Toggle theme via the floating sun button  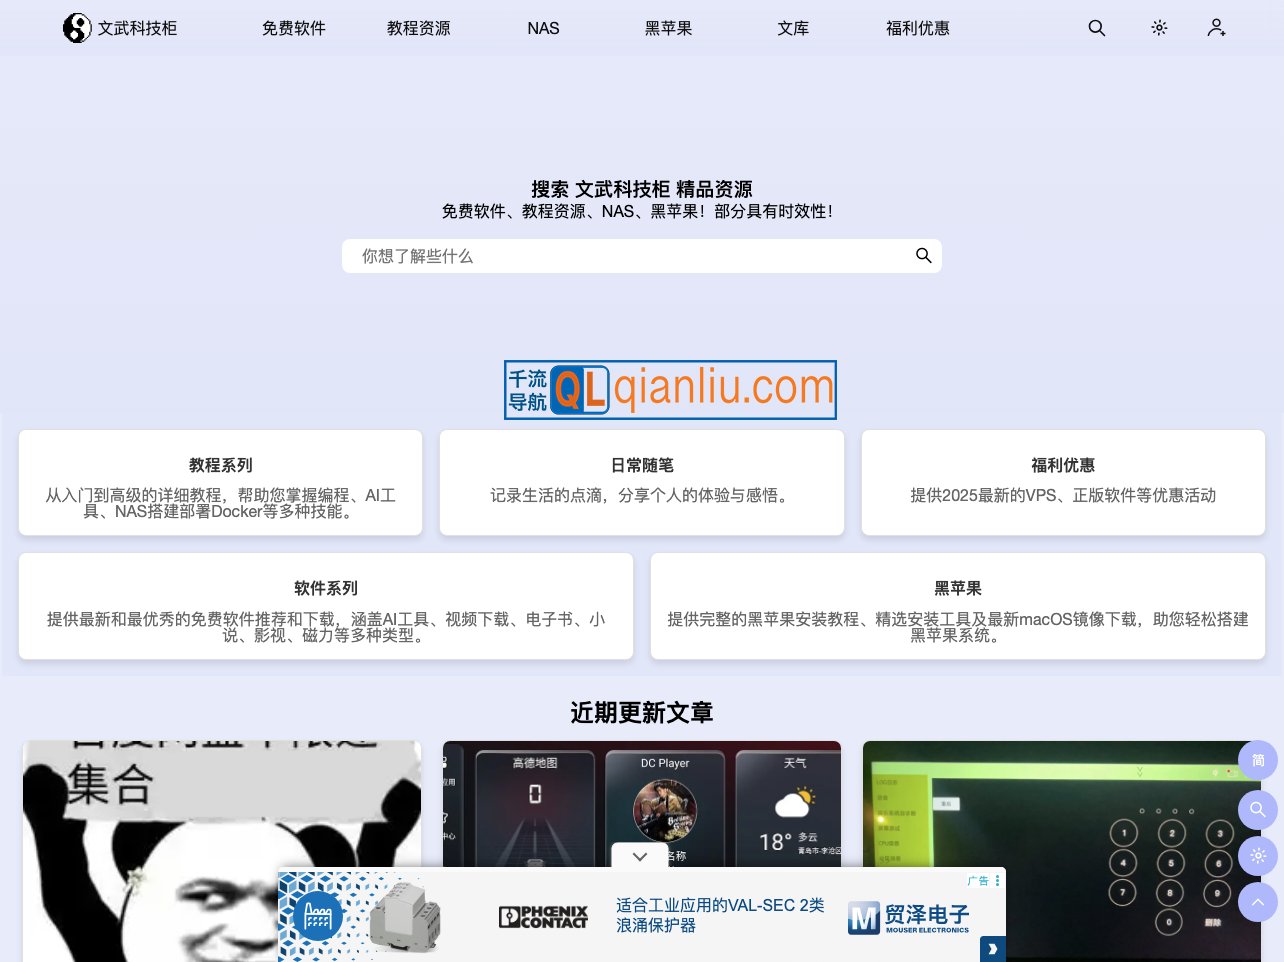click(1258, 856)
